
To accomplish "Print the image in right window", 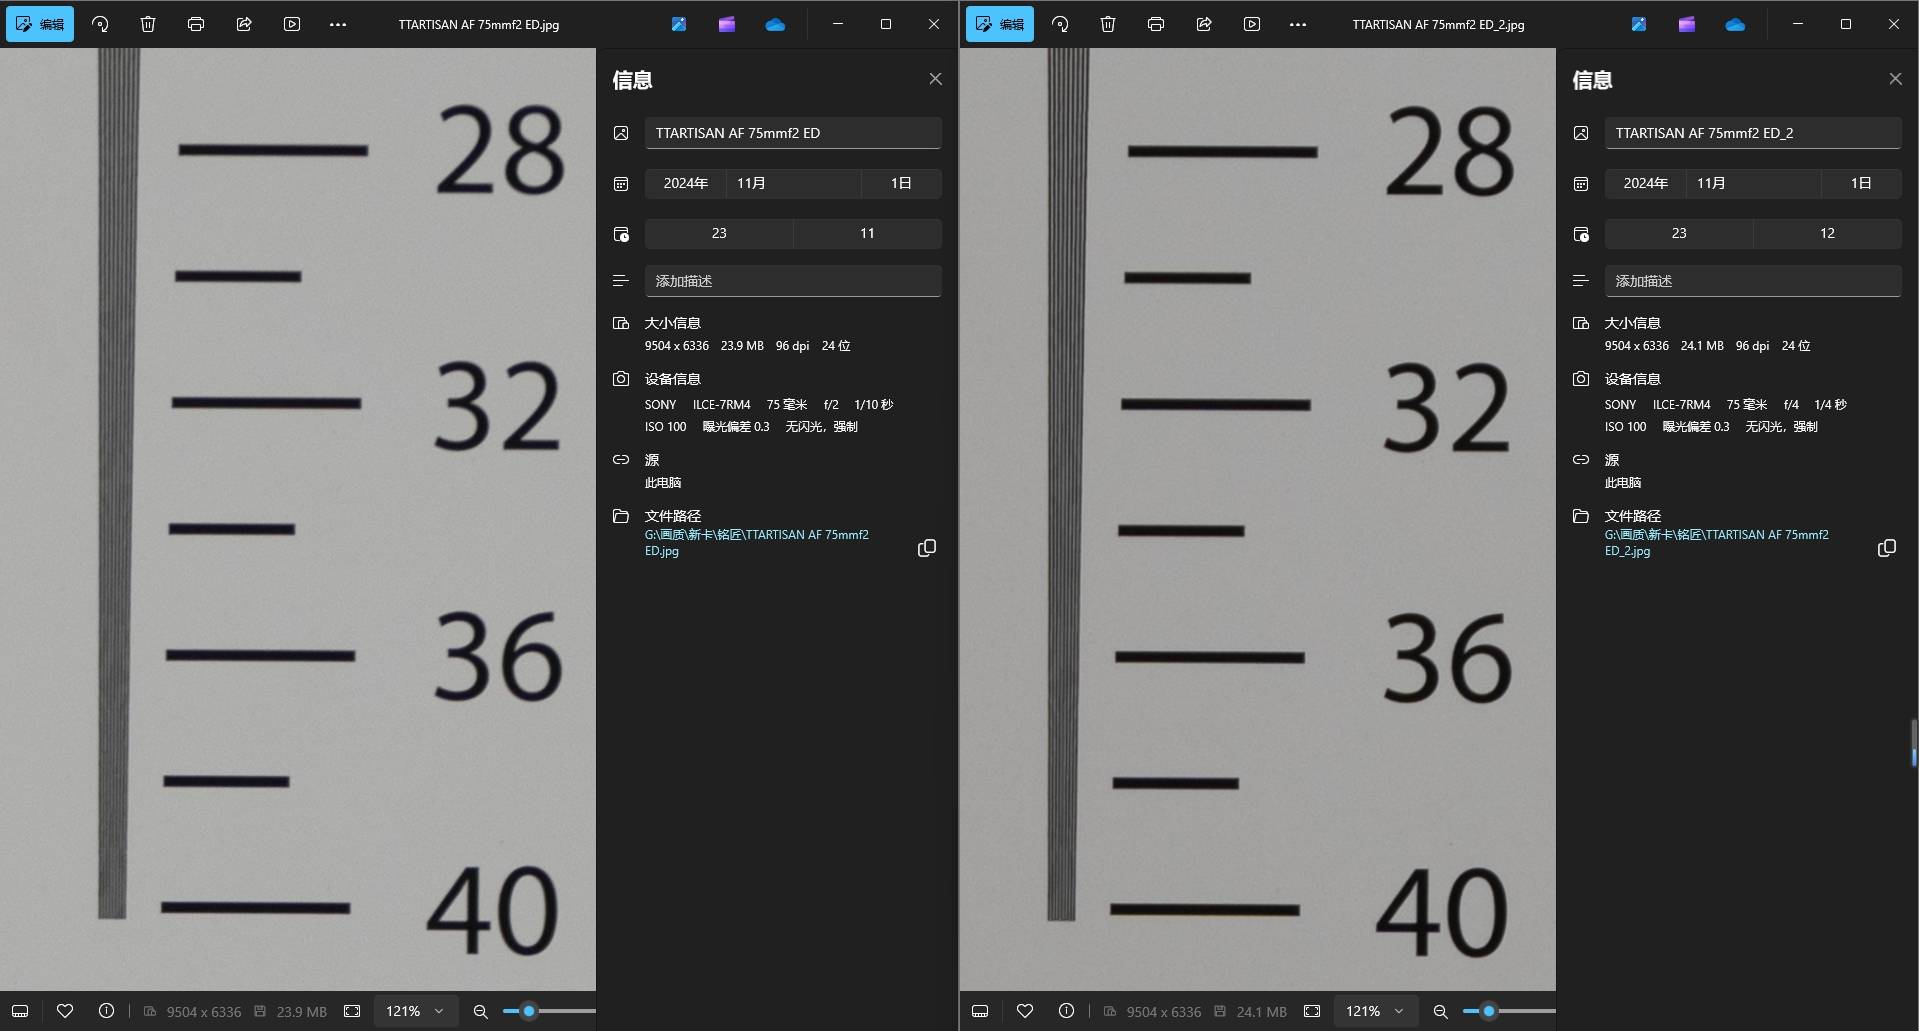I will click(1156, 24).
